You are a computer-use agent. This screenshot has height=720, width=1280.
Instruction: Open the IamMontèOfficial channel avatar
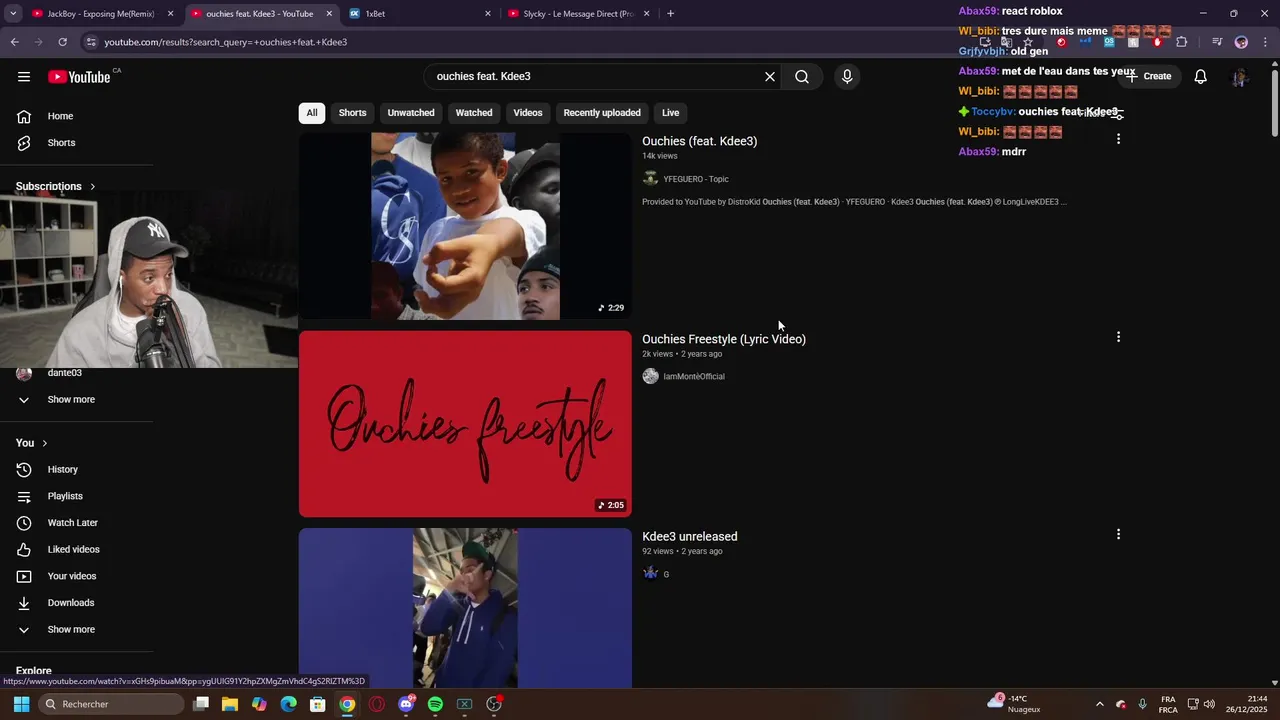click(650, 376)
